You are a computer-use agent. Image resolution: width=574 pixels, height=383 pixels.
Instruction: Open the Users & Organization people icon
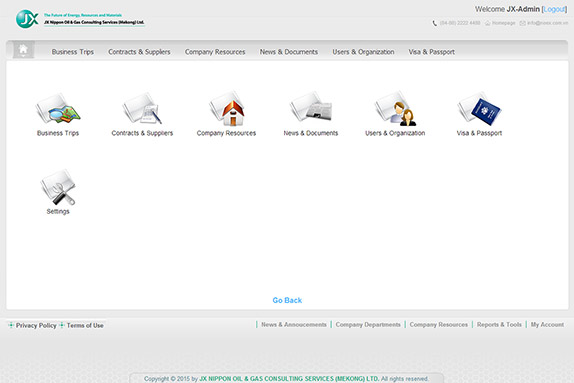coord(395,108)
